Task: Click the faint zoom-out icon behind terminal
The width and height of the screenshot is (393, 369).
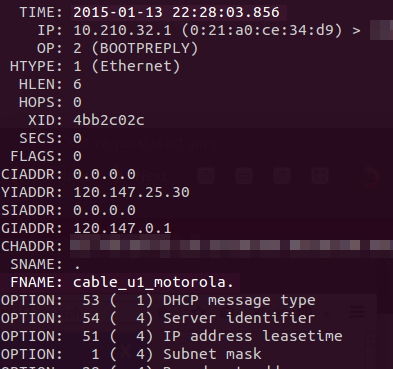Action: 244,176
